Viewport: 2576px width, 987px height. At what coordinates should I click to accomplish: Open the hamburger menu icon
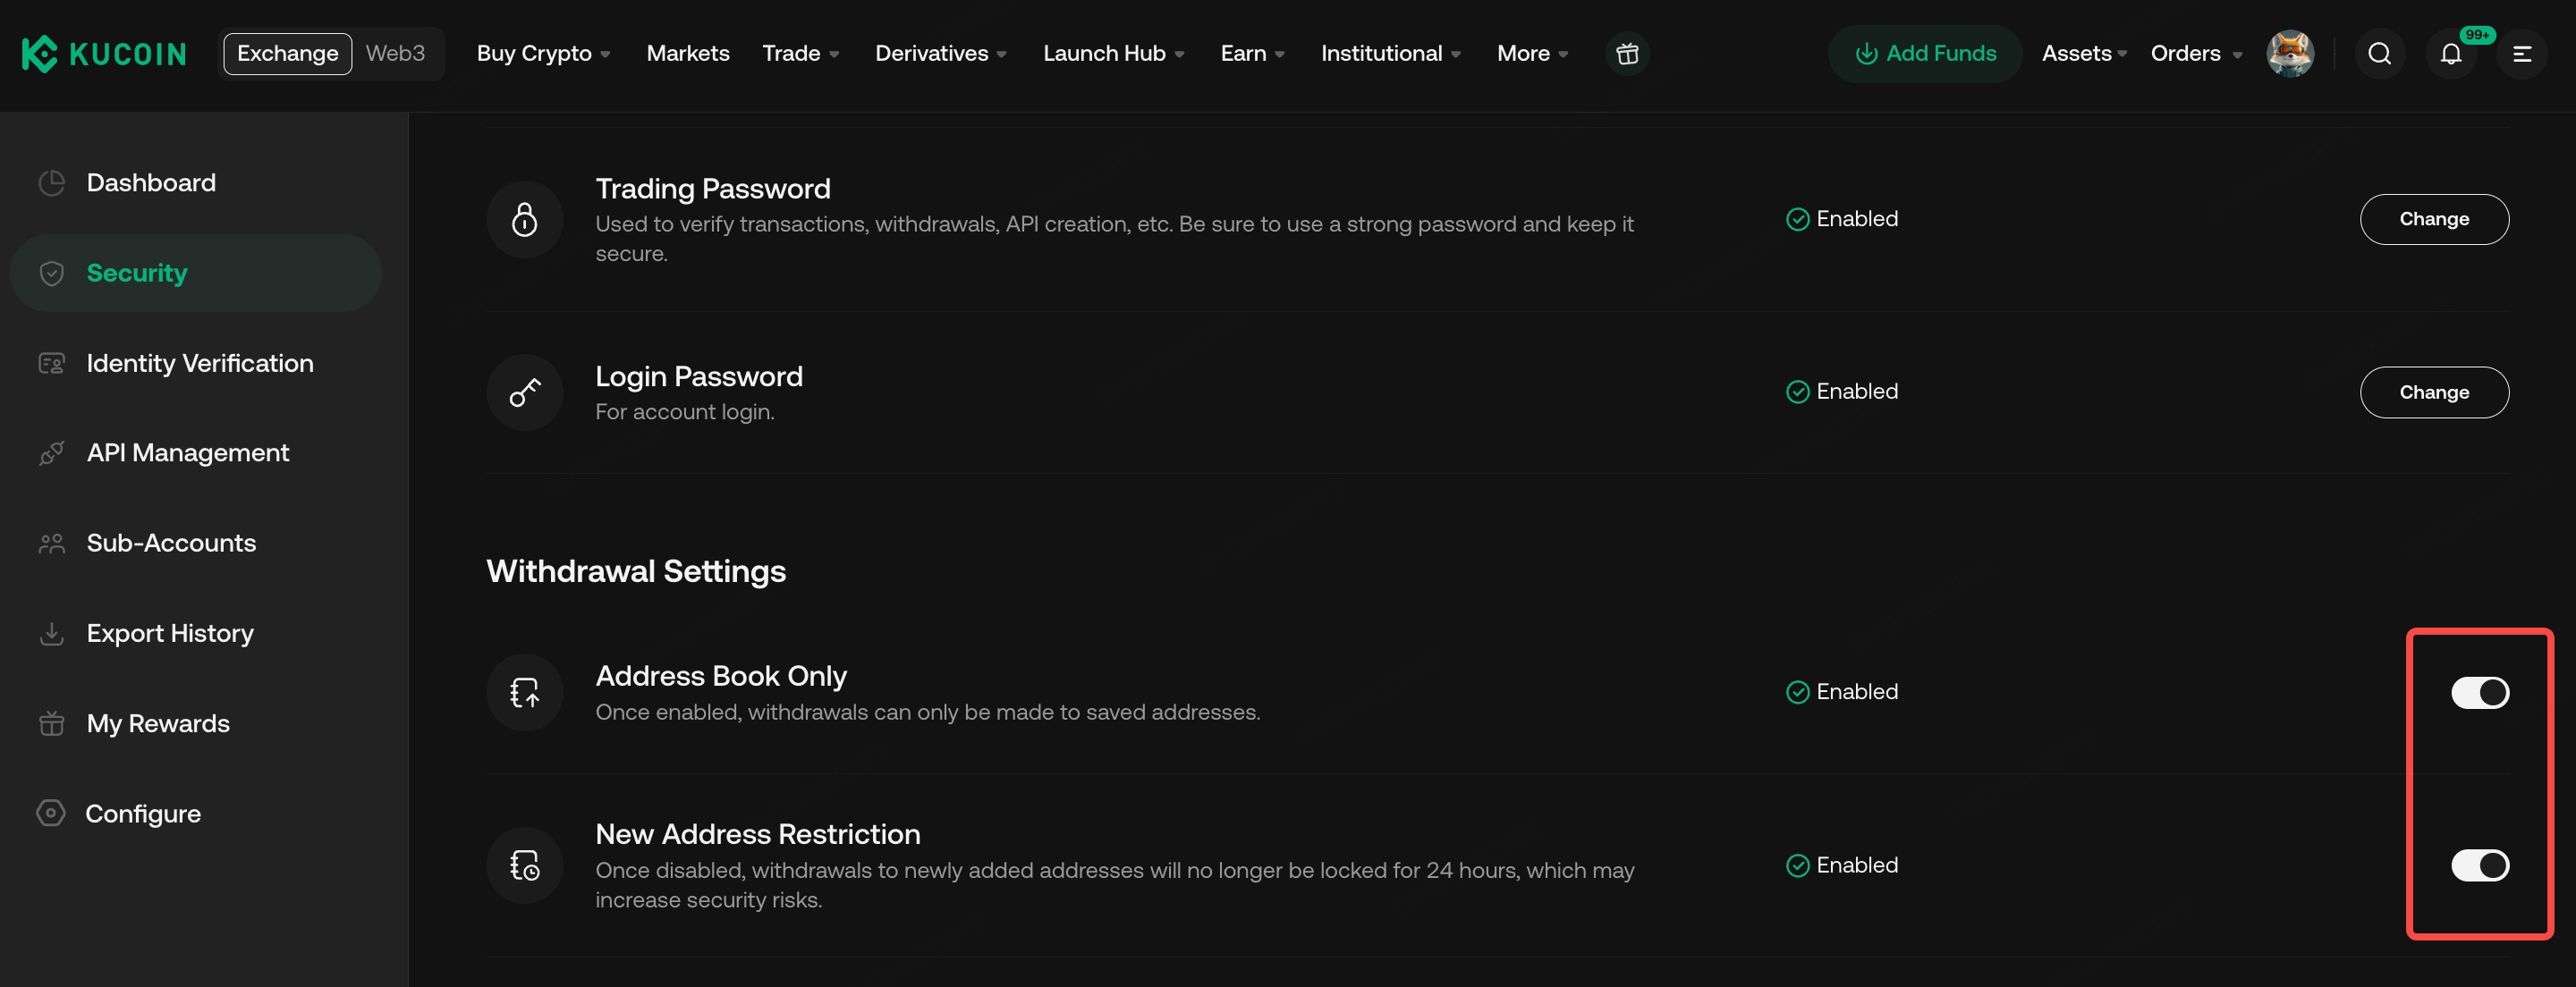point(2522,53)
